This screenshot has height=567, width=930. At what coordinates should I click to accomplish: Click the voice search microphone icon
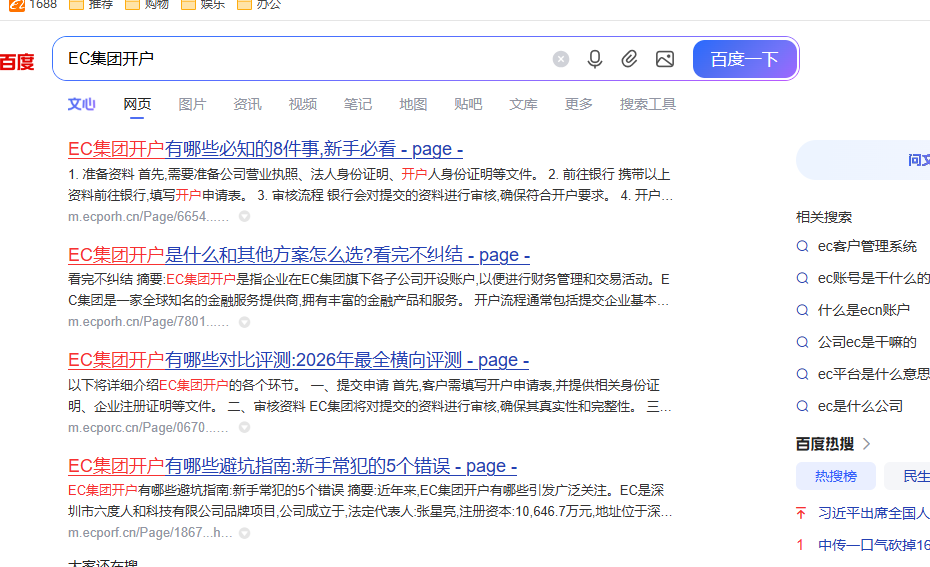(x=595, y=59)
